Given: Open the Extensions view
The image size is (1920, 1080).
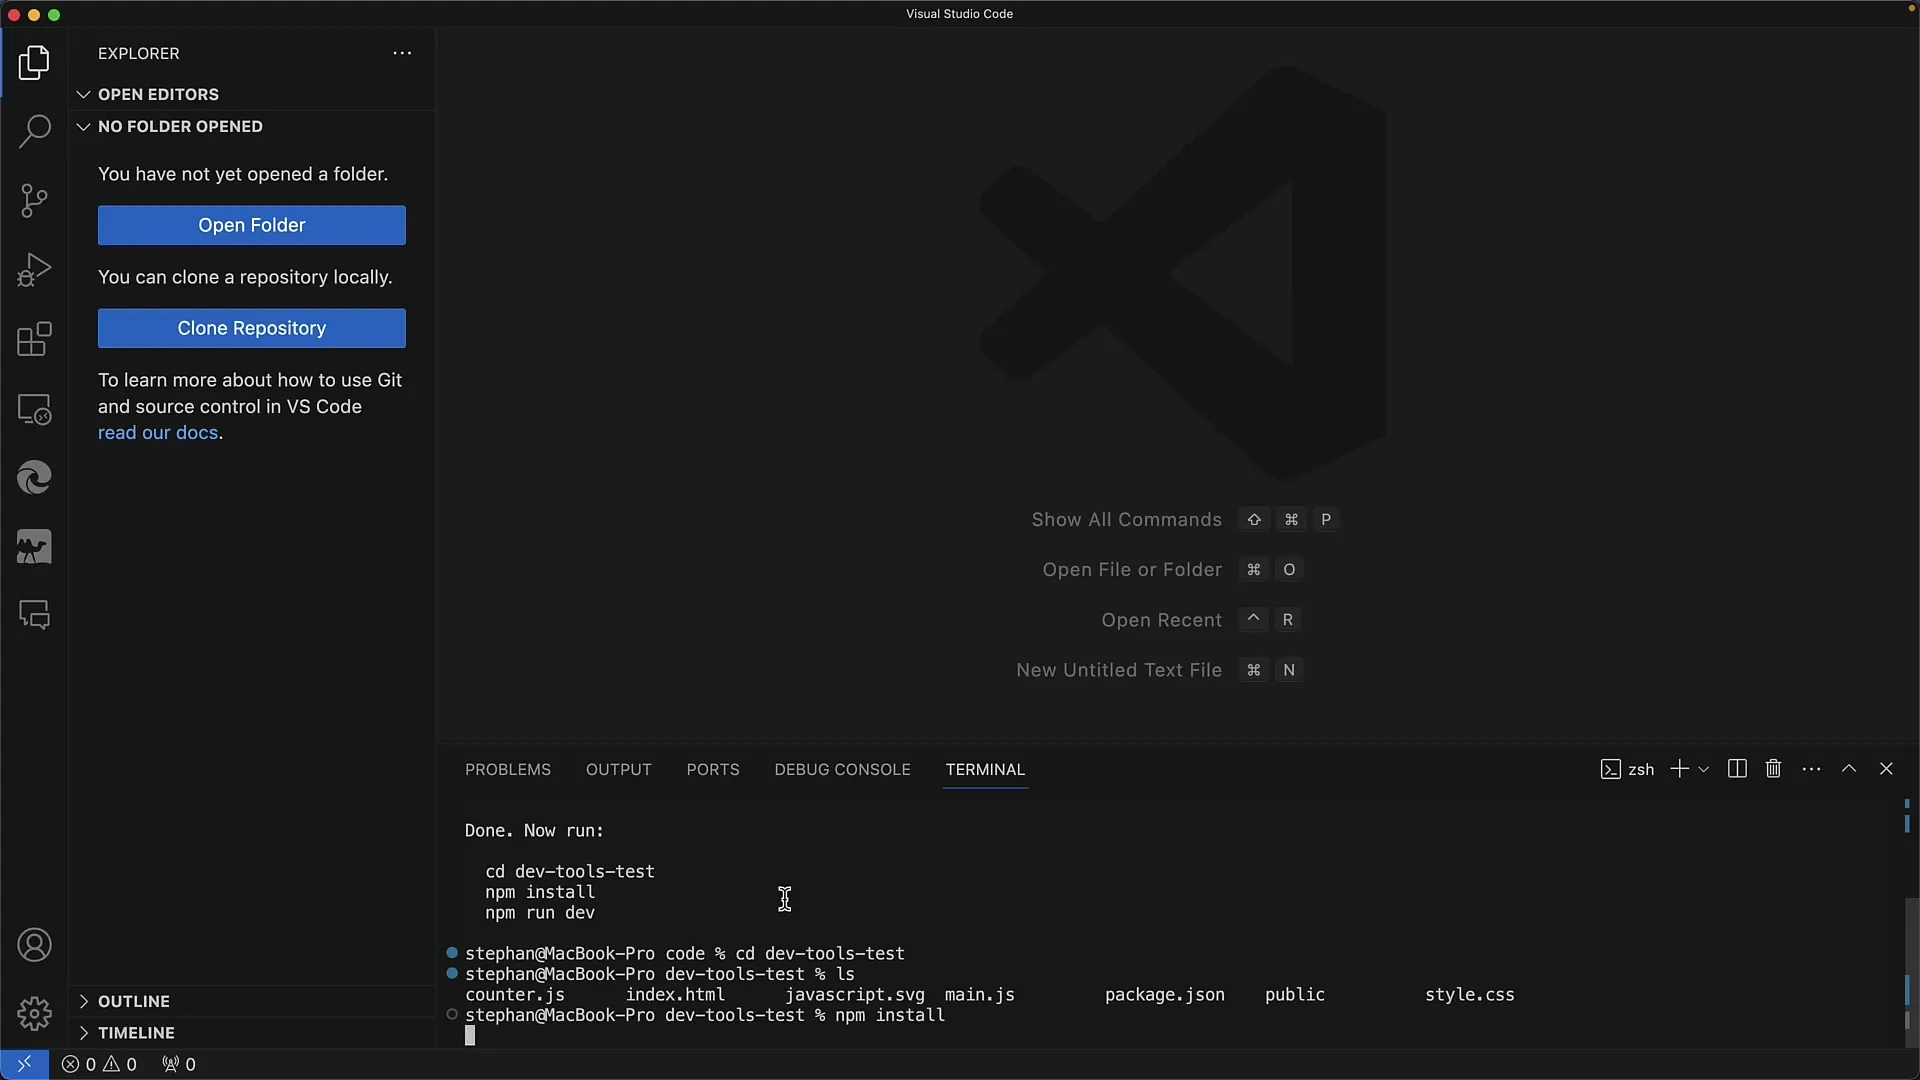Looking at the screenshot, I should click(34, 339).
